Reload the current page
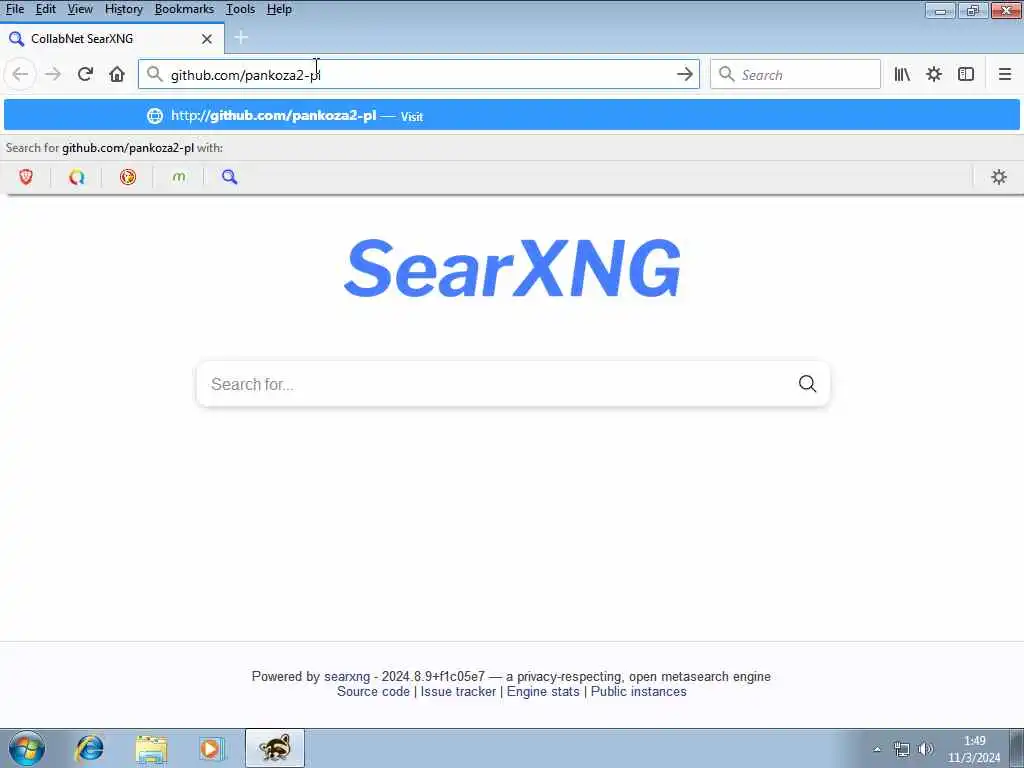 click(x=85, y=74)
